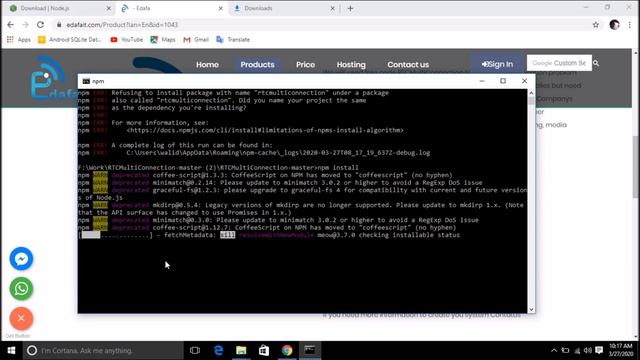
Task: Open the network icon in tray
Action: tap(577, 350)
